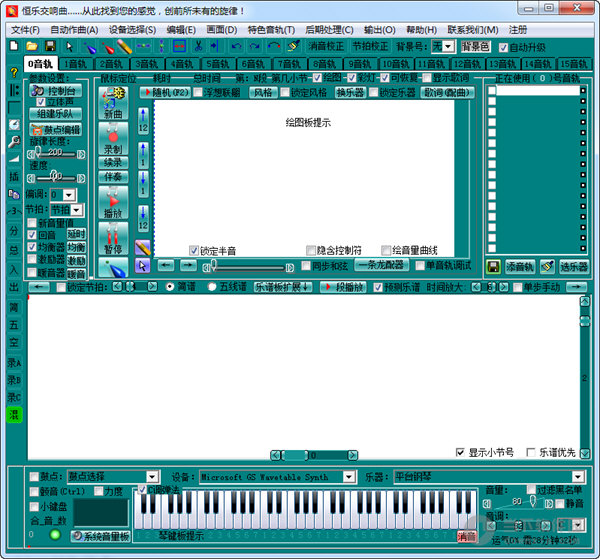Screen dimensions: 600x559
Task: Enable the 隐含控制符 checkbox
Action: [x=311, y=250]
